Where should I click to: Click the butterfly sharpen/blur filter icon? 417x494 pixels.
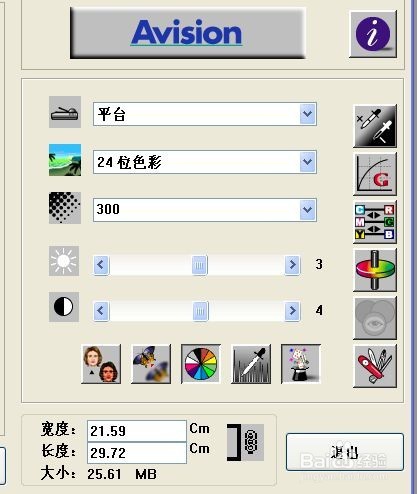click(x=151, y=364)
